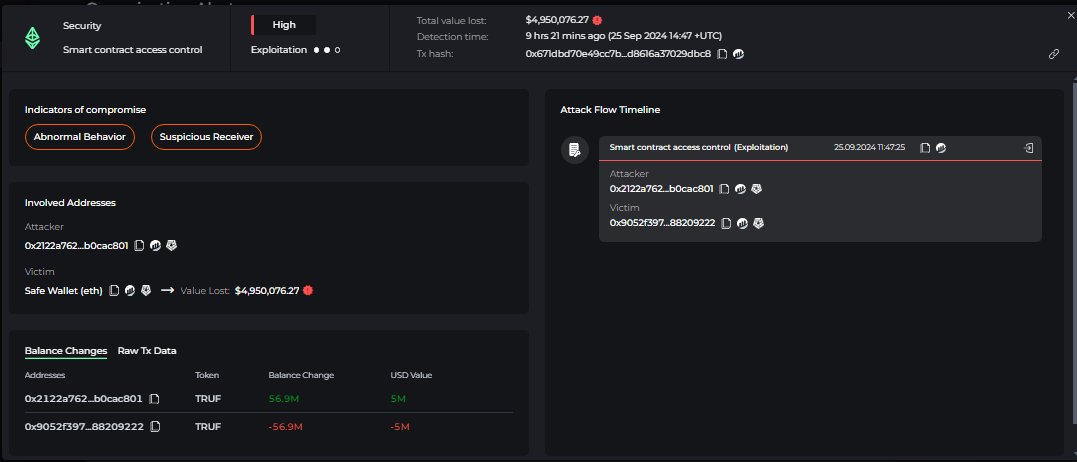
Task: Click the Attack Flow Timeline contract document icon
Action: point(575,150)
